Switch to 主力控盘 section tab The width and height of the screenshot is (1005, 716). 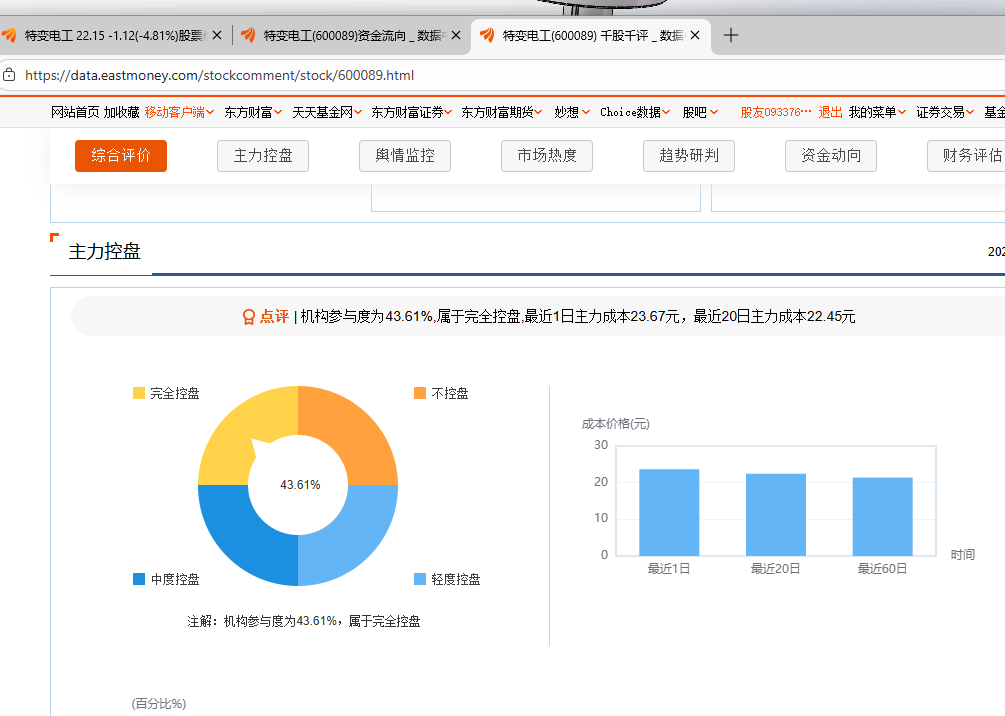[263, 156]
